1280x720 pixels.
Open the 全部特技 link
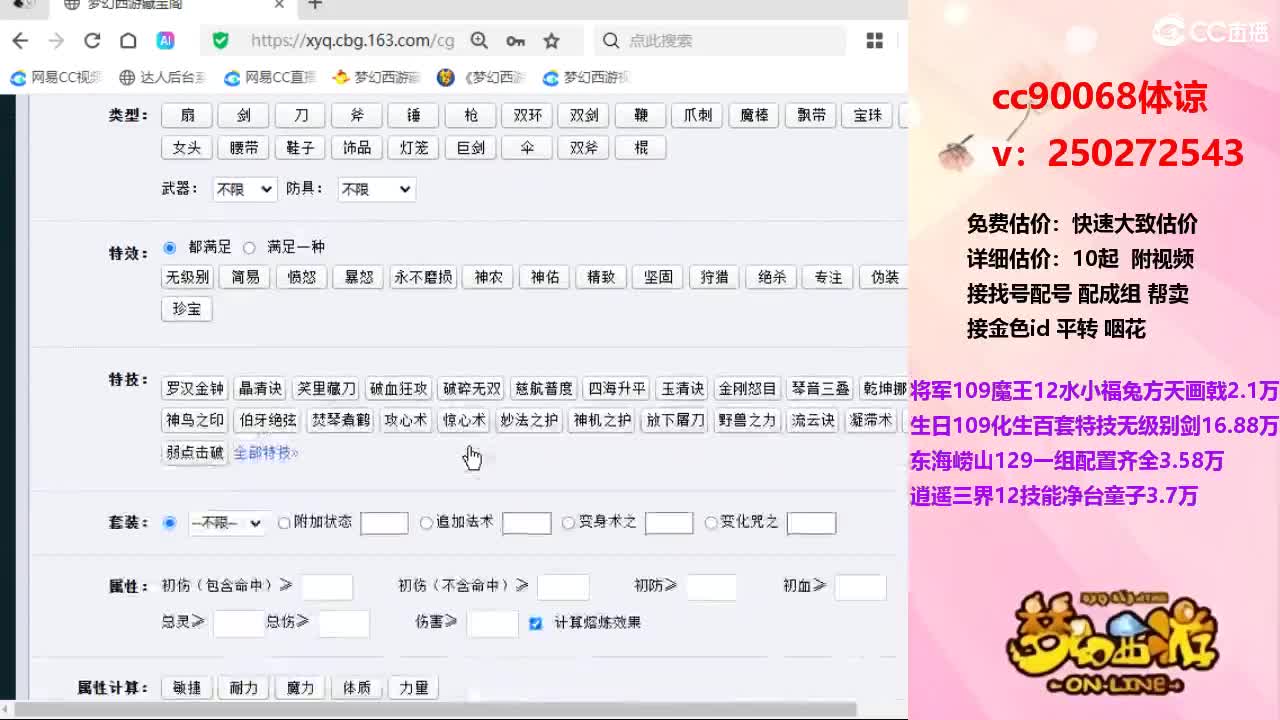tap(266, 453)
